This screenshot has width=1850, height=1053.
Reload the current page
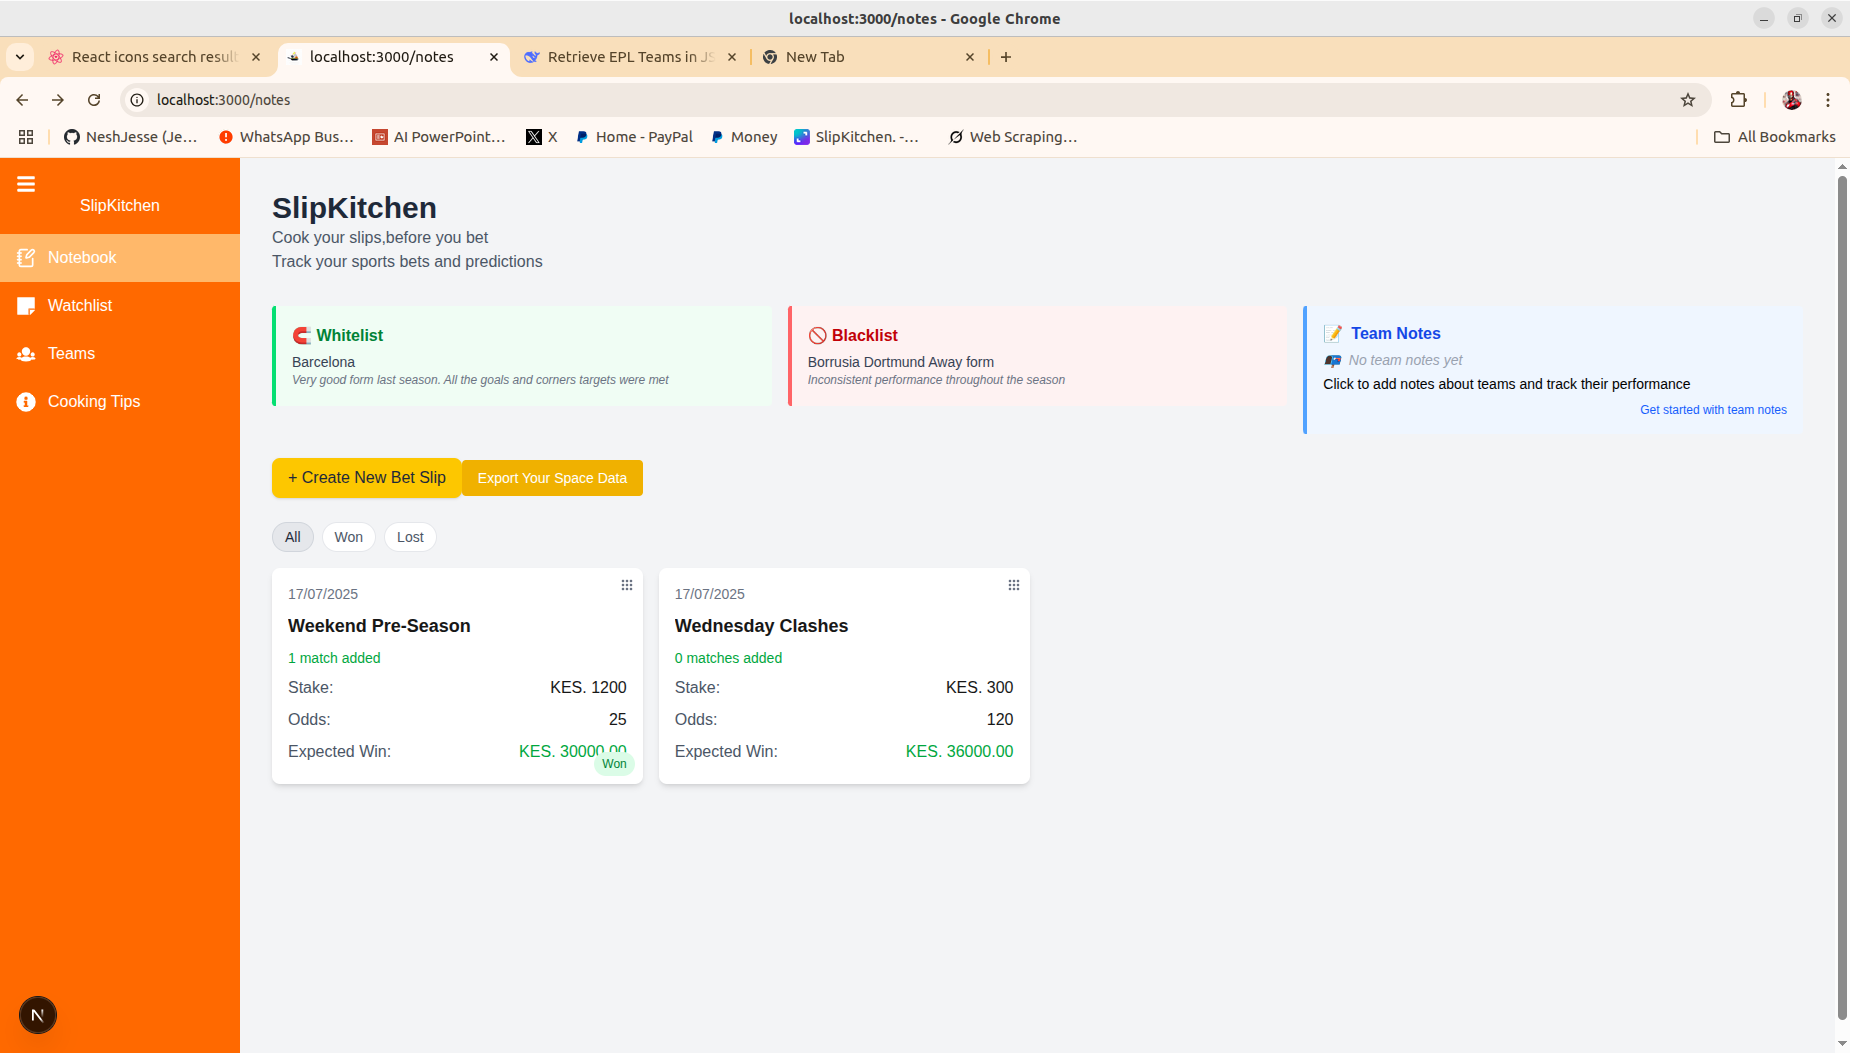point(94,100)
